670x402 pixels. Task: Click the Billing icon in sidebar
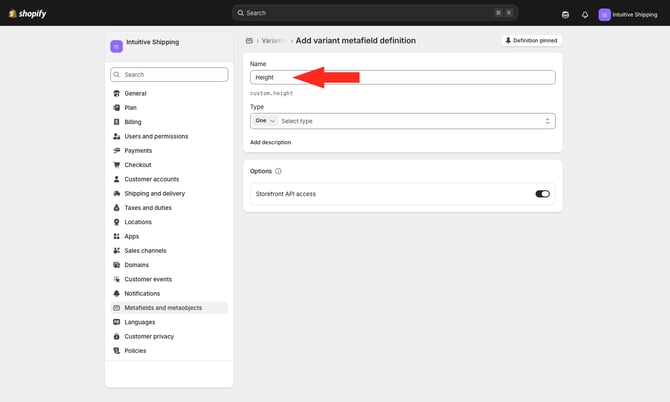coord(116,122)
